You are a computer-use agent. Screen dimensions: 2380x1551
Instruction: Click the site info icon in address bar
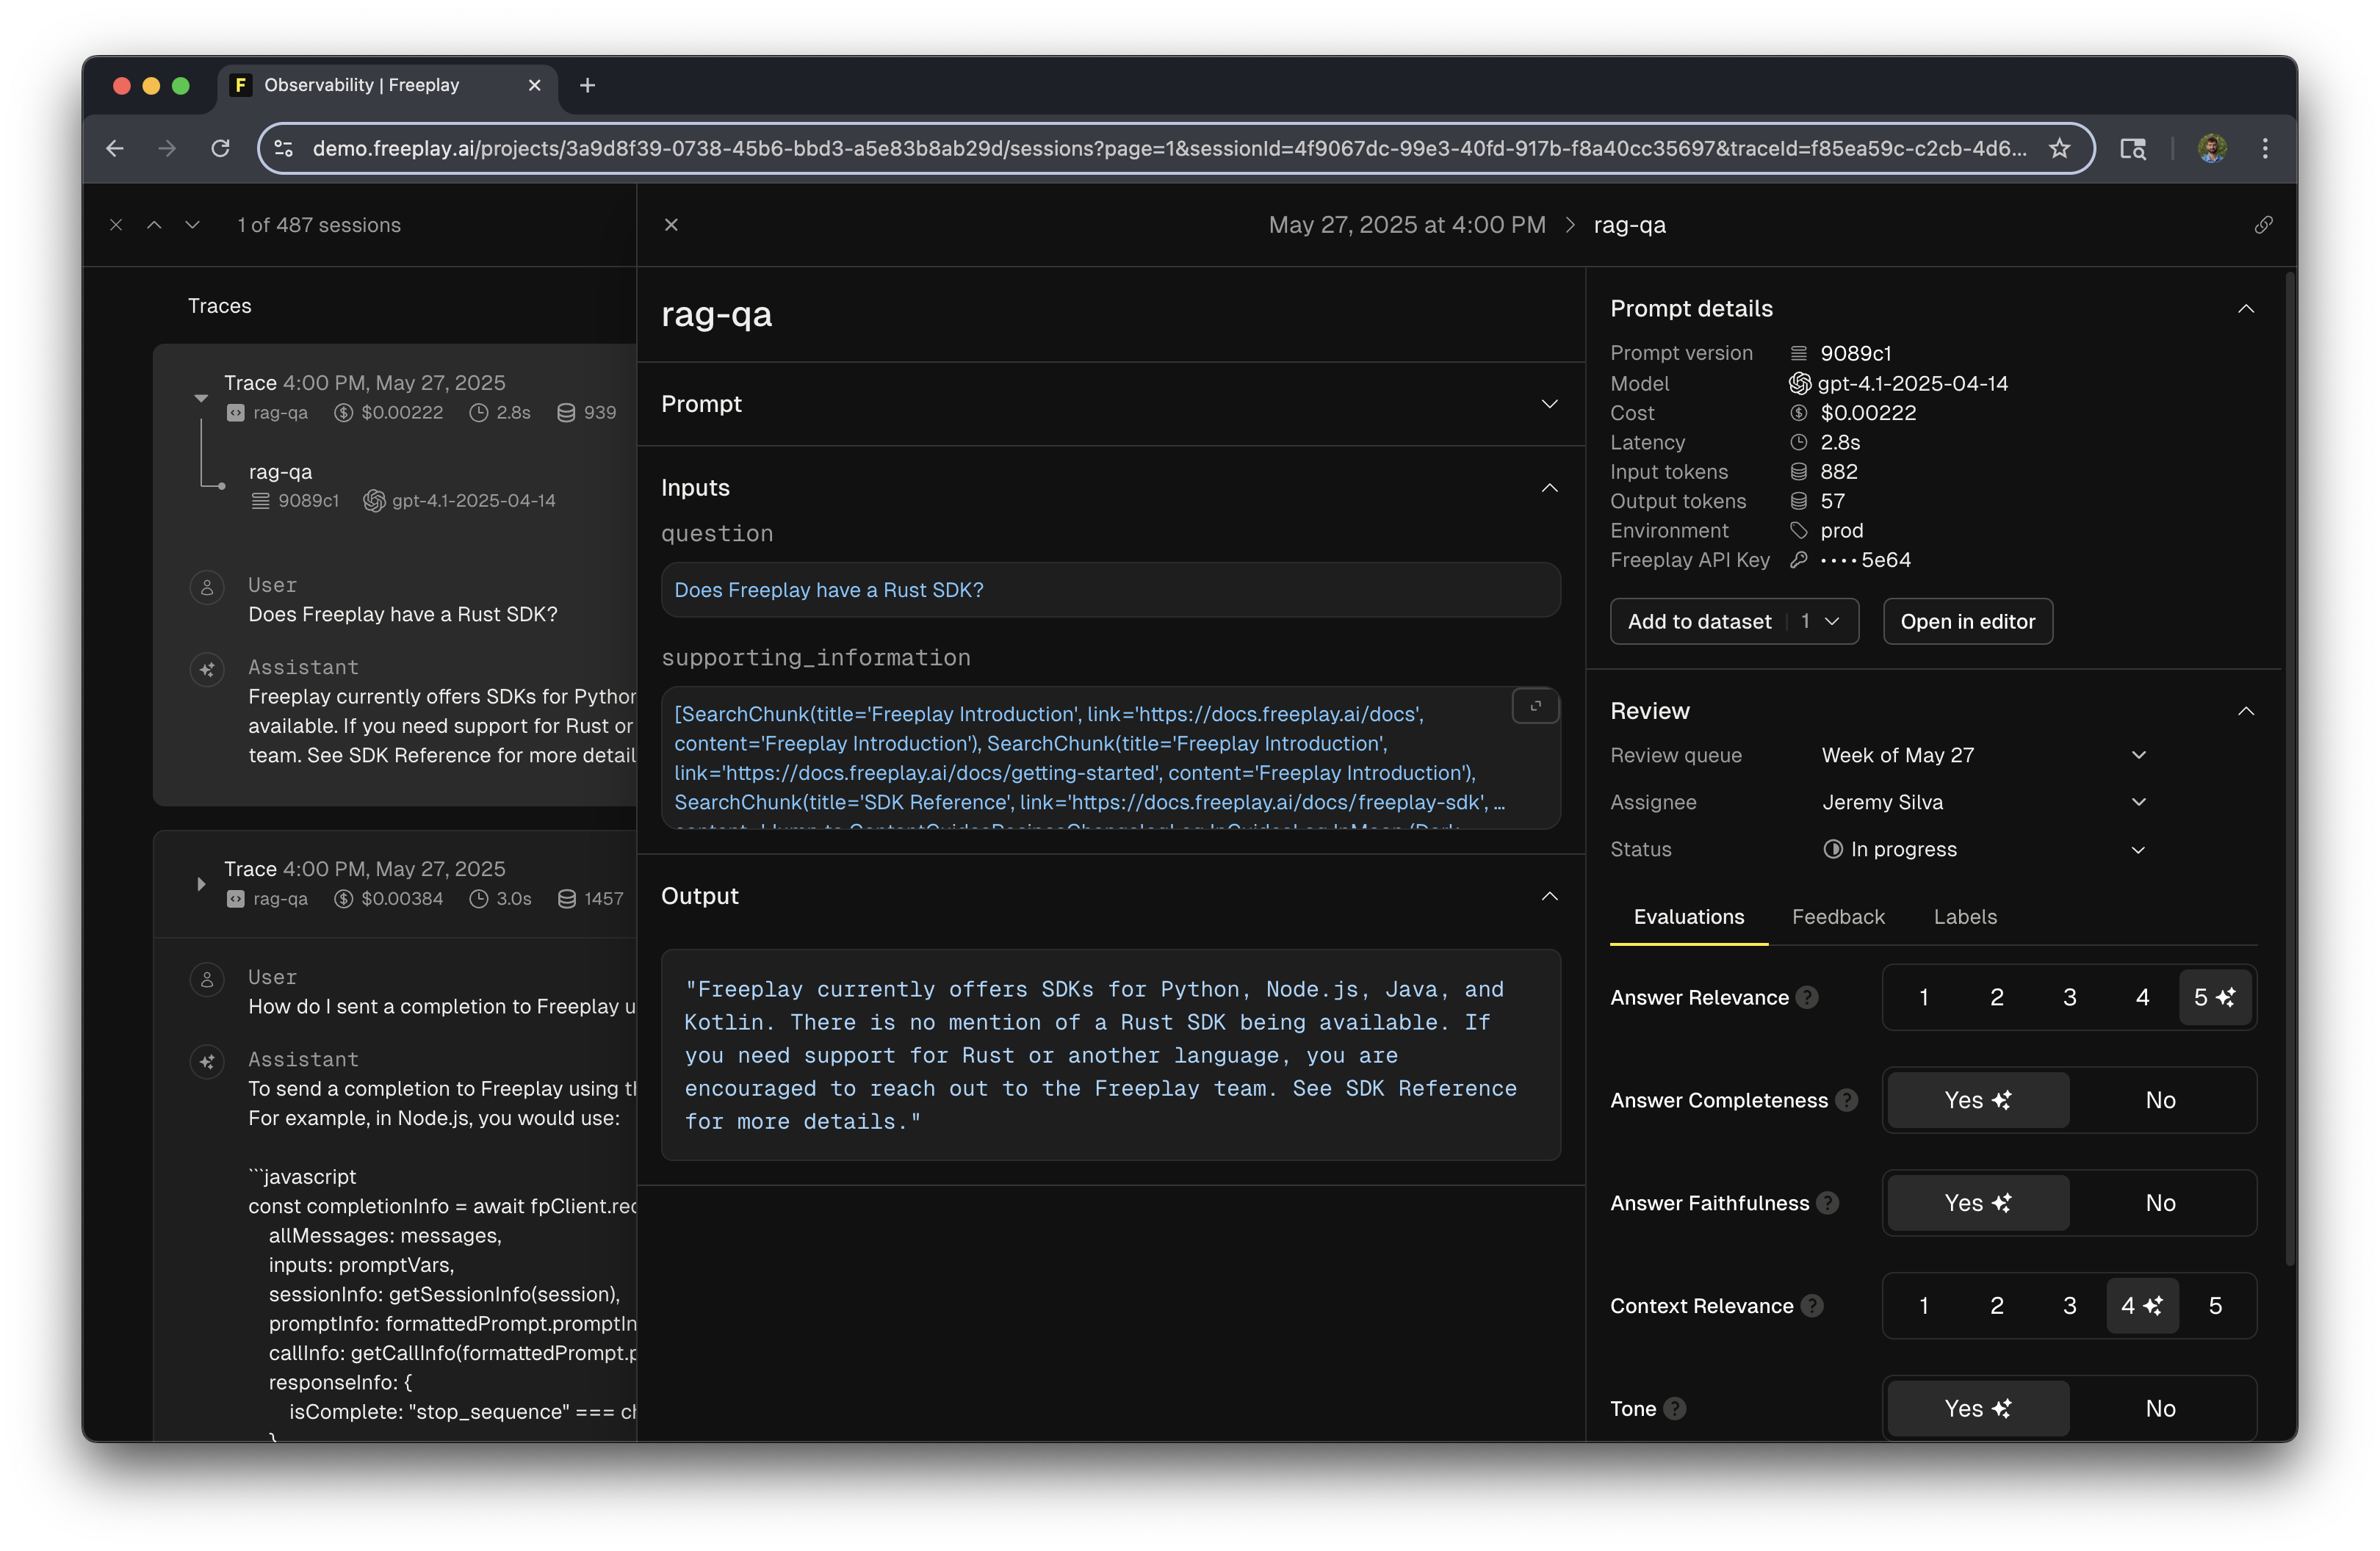[284, 148]
